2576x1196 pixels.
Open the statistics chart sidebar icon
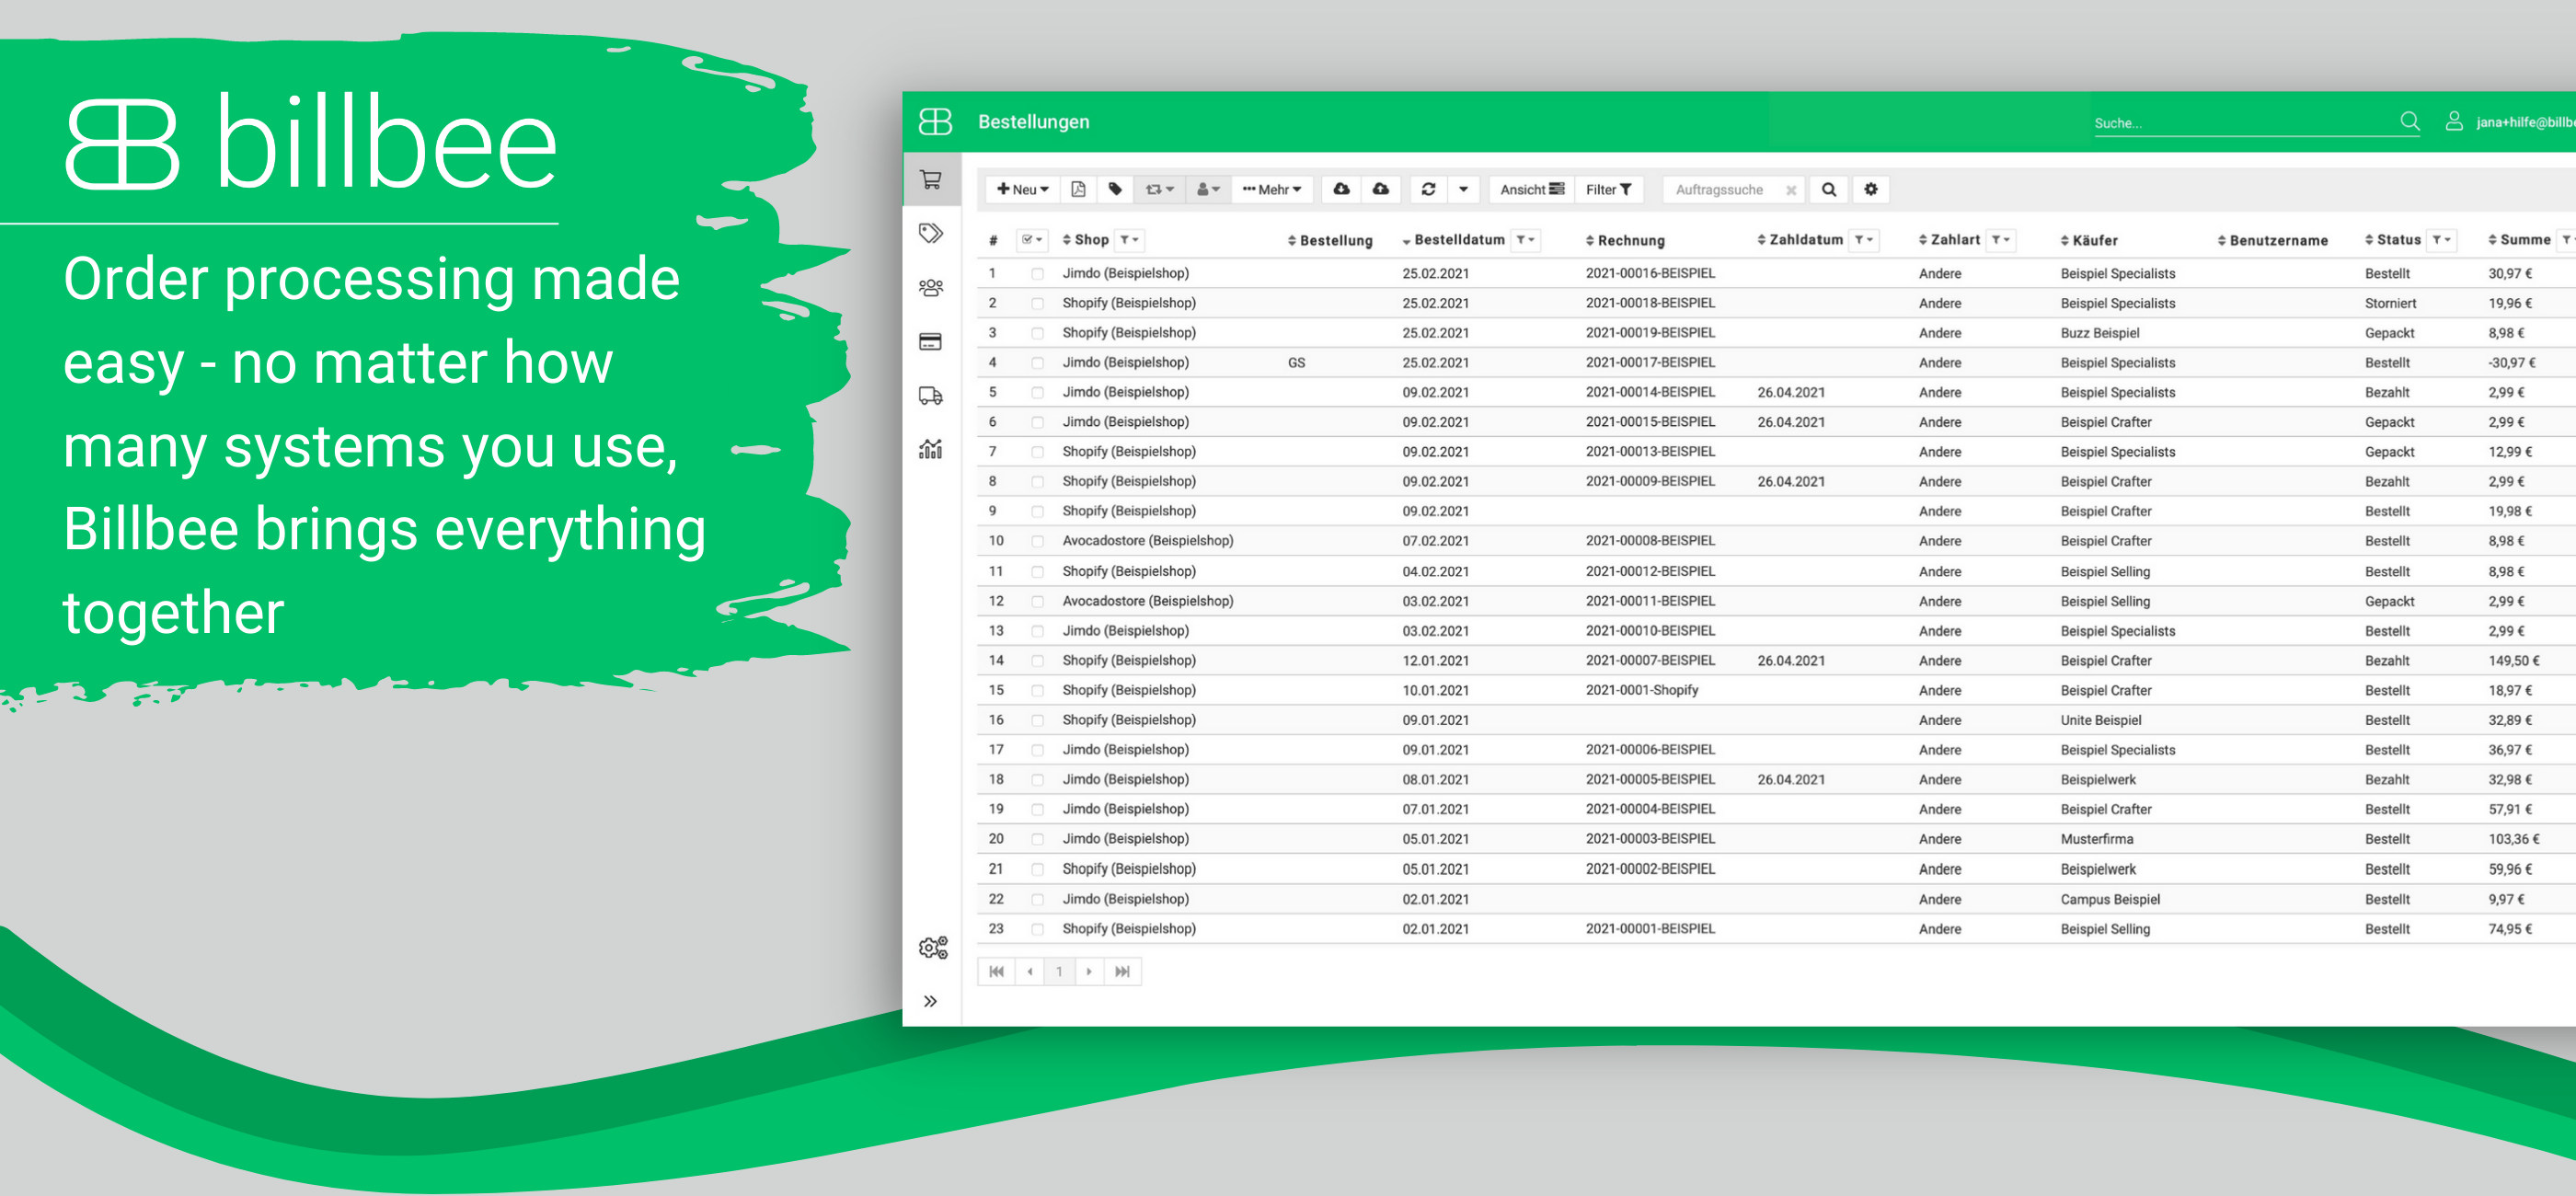[x=930, y=449]
